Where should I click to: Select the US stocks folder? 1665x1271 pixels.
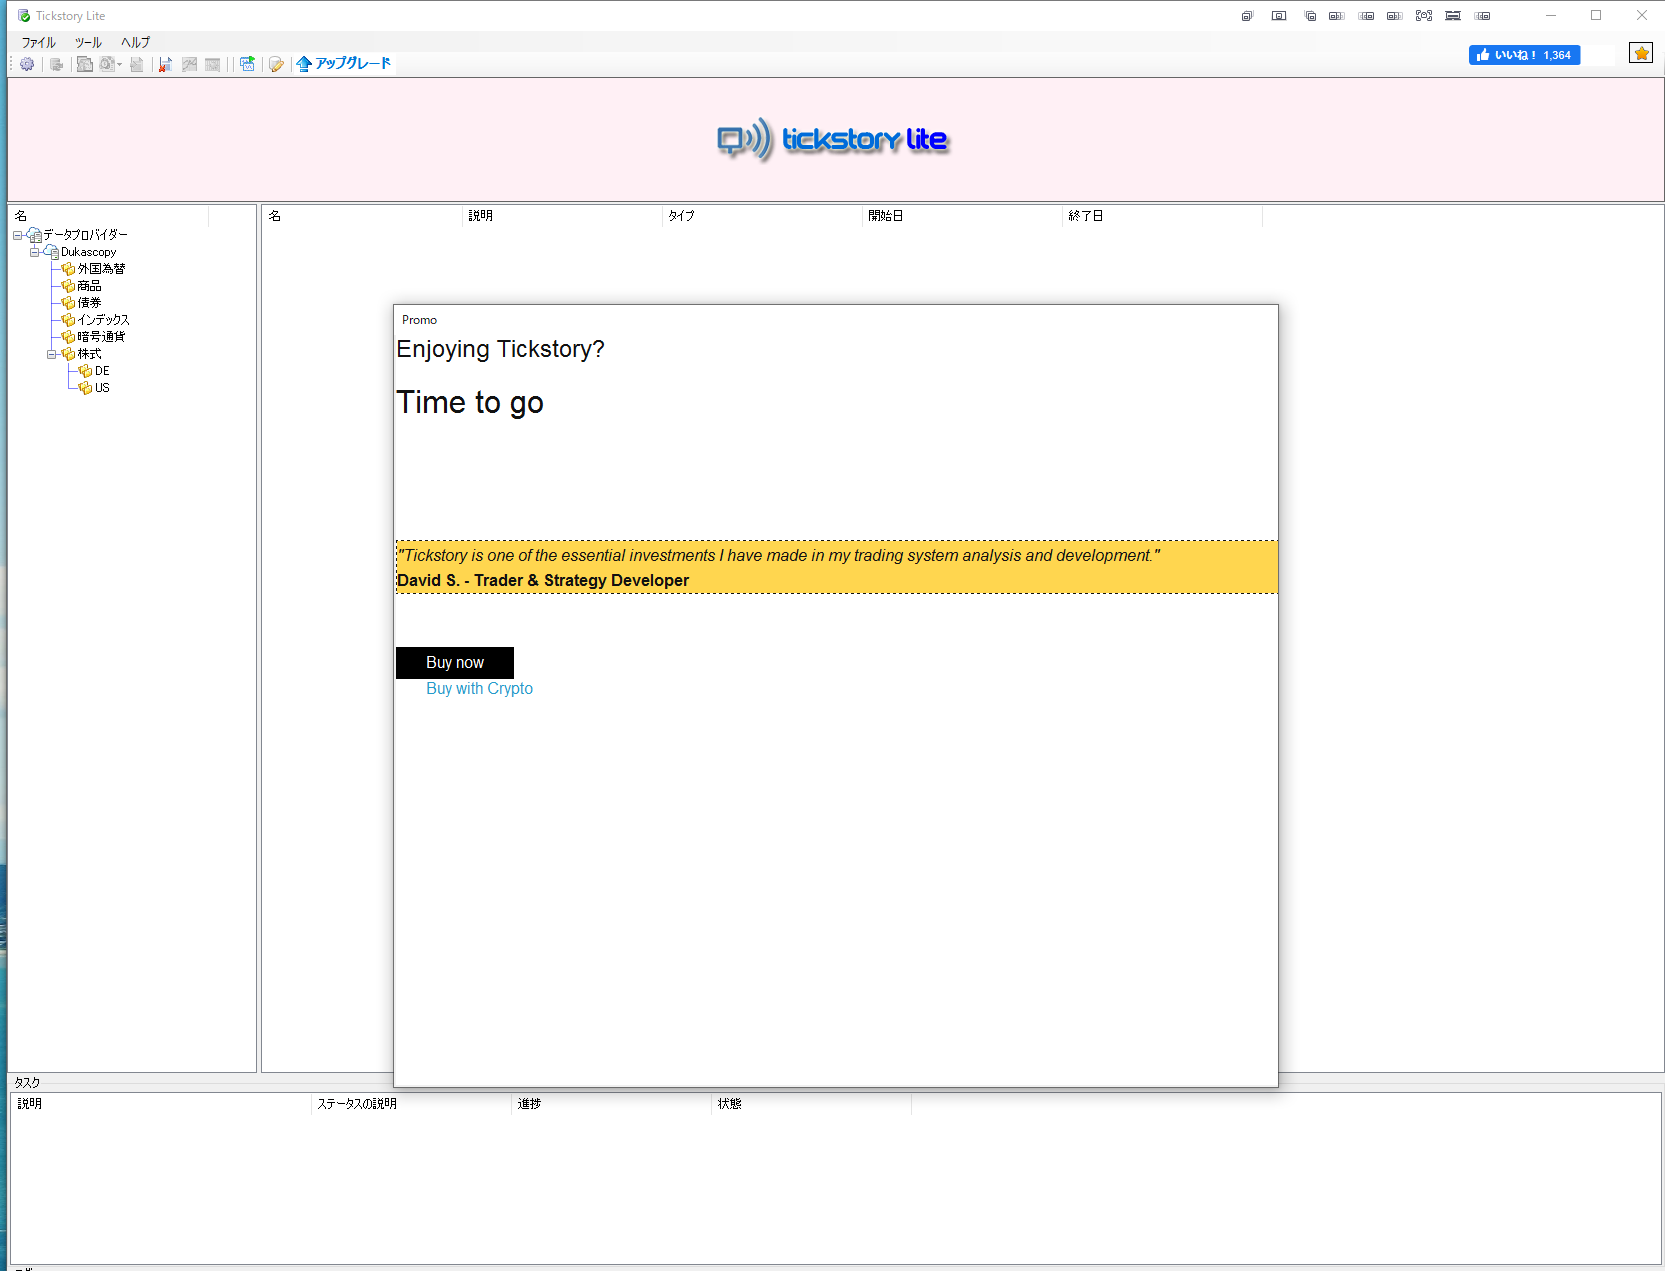102,388
